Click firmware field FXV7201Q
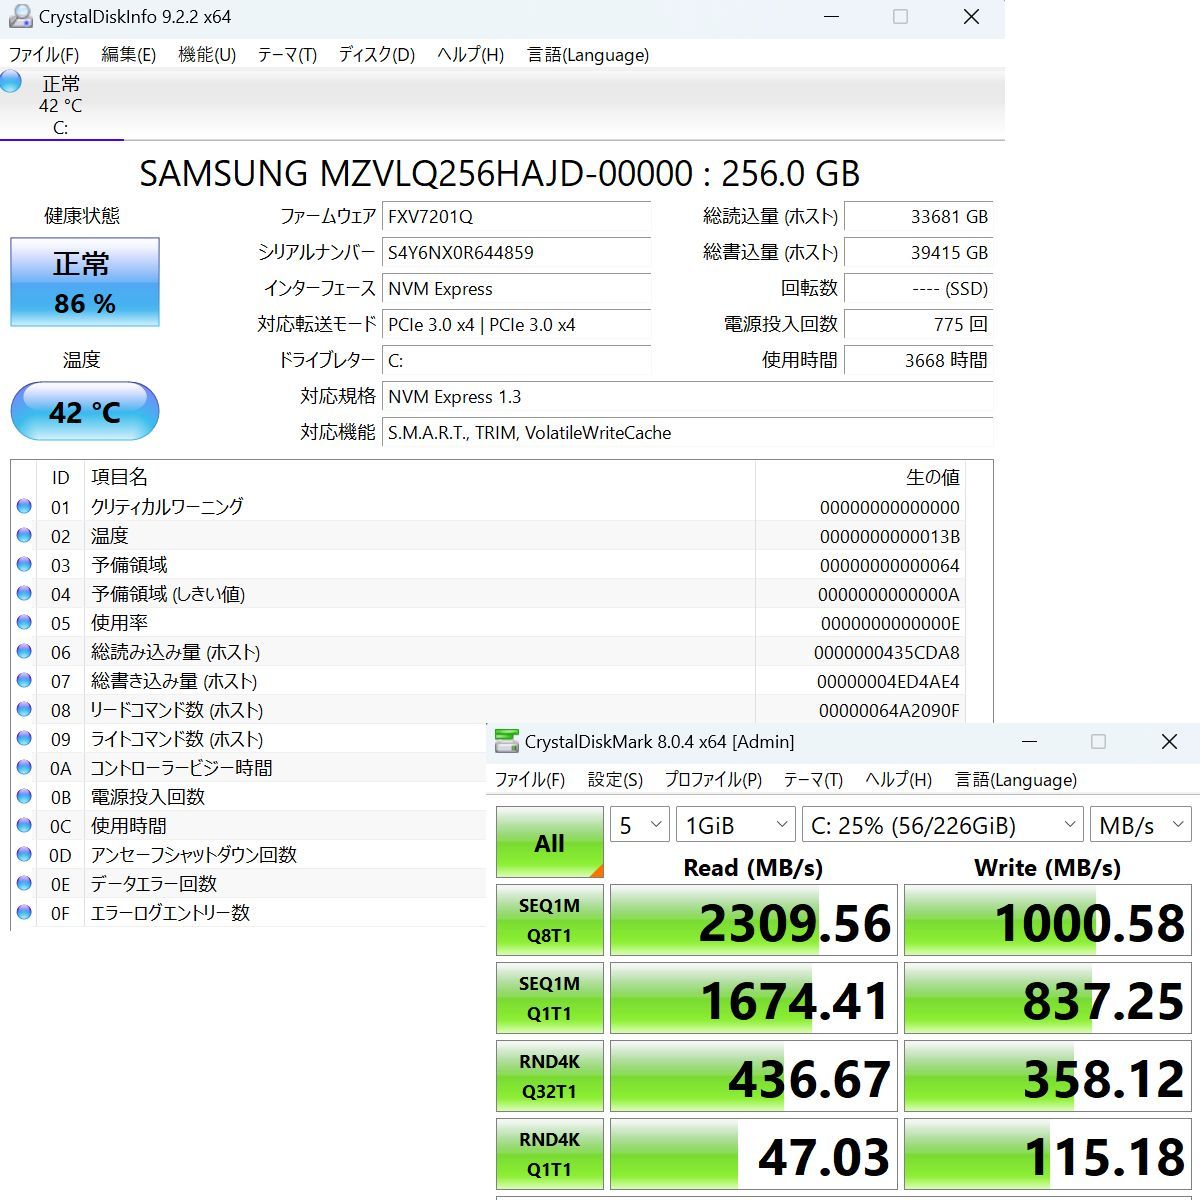 click(x=516, y=217)
